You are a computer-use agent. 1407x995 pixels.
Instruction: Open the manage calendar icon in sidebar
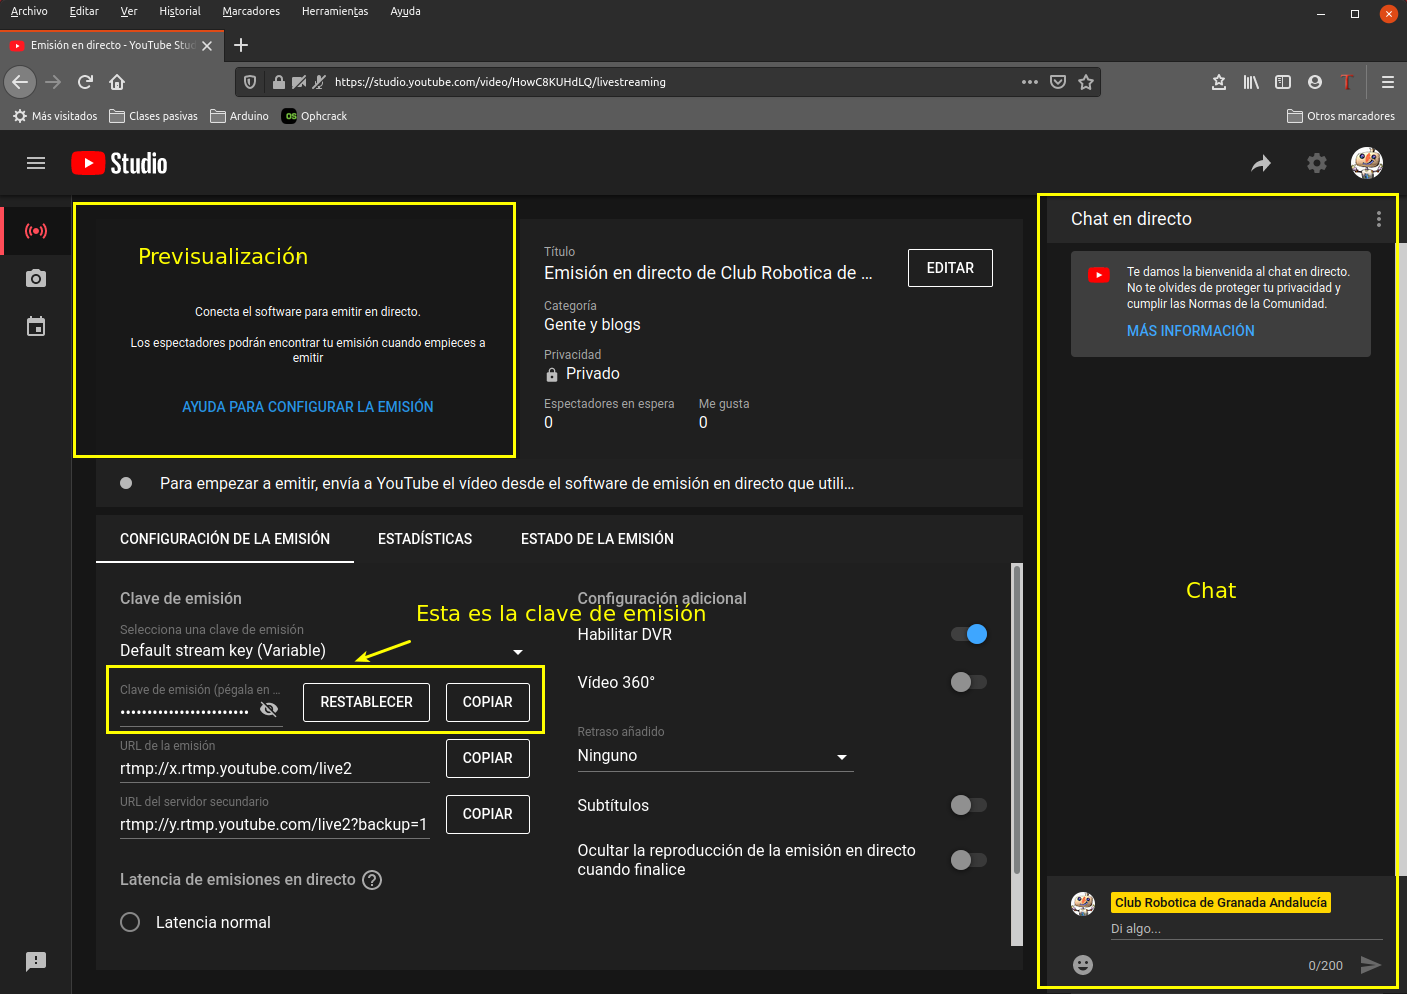coord(36,327)
